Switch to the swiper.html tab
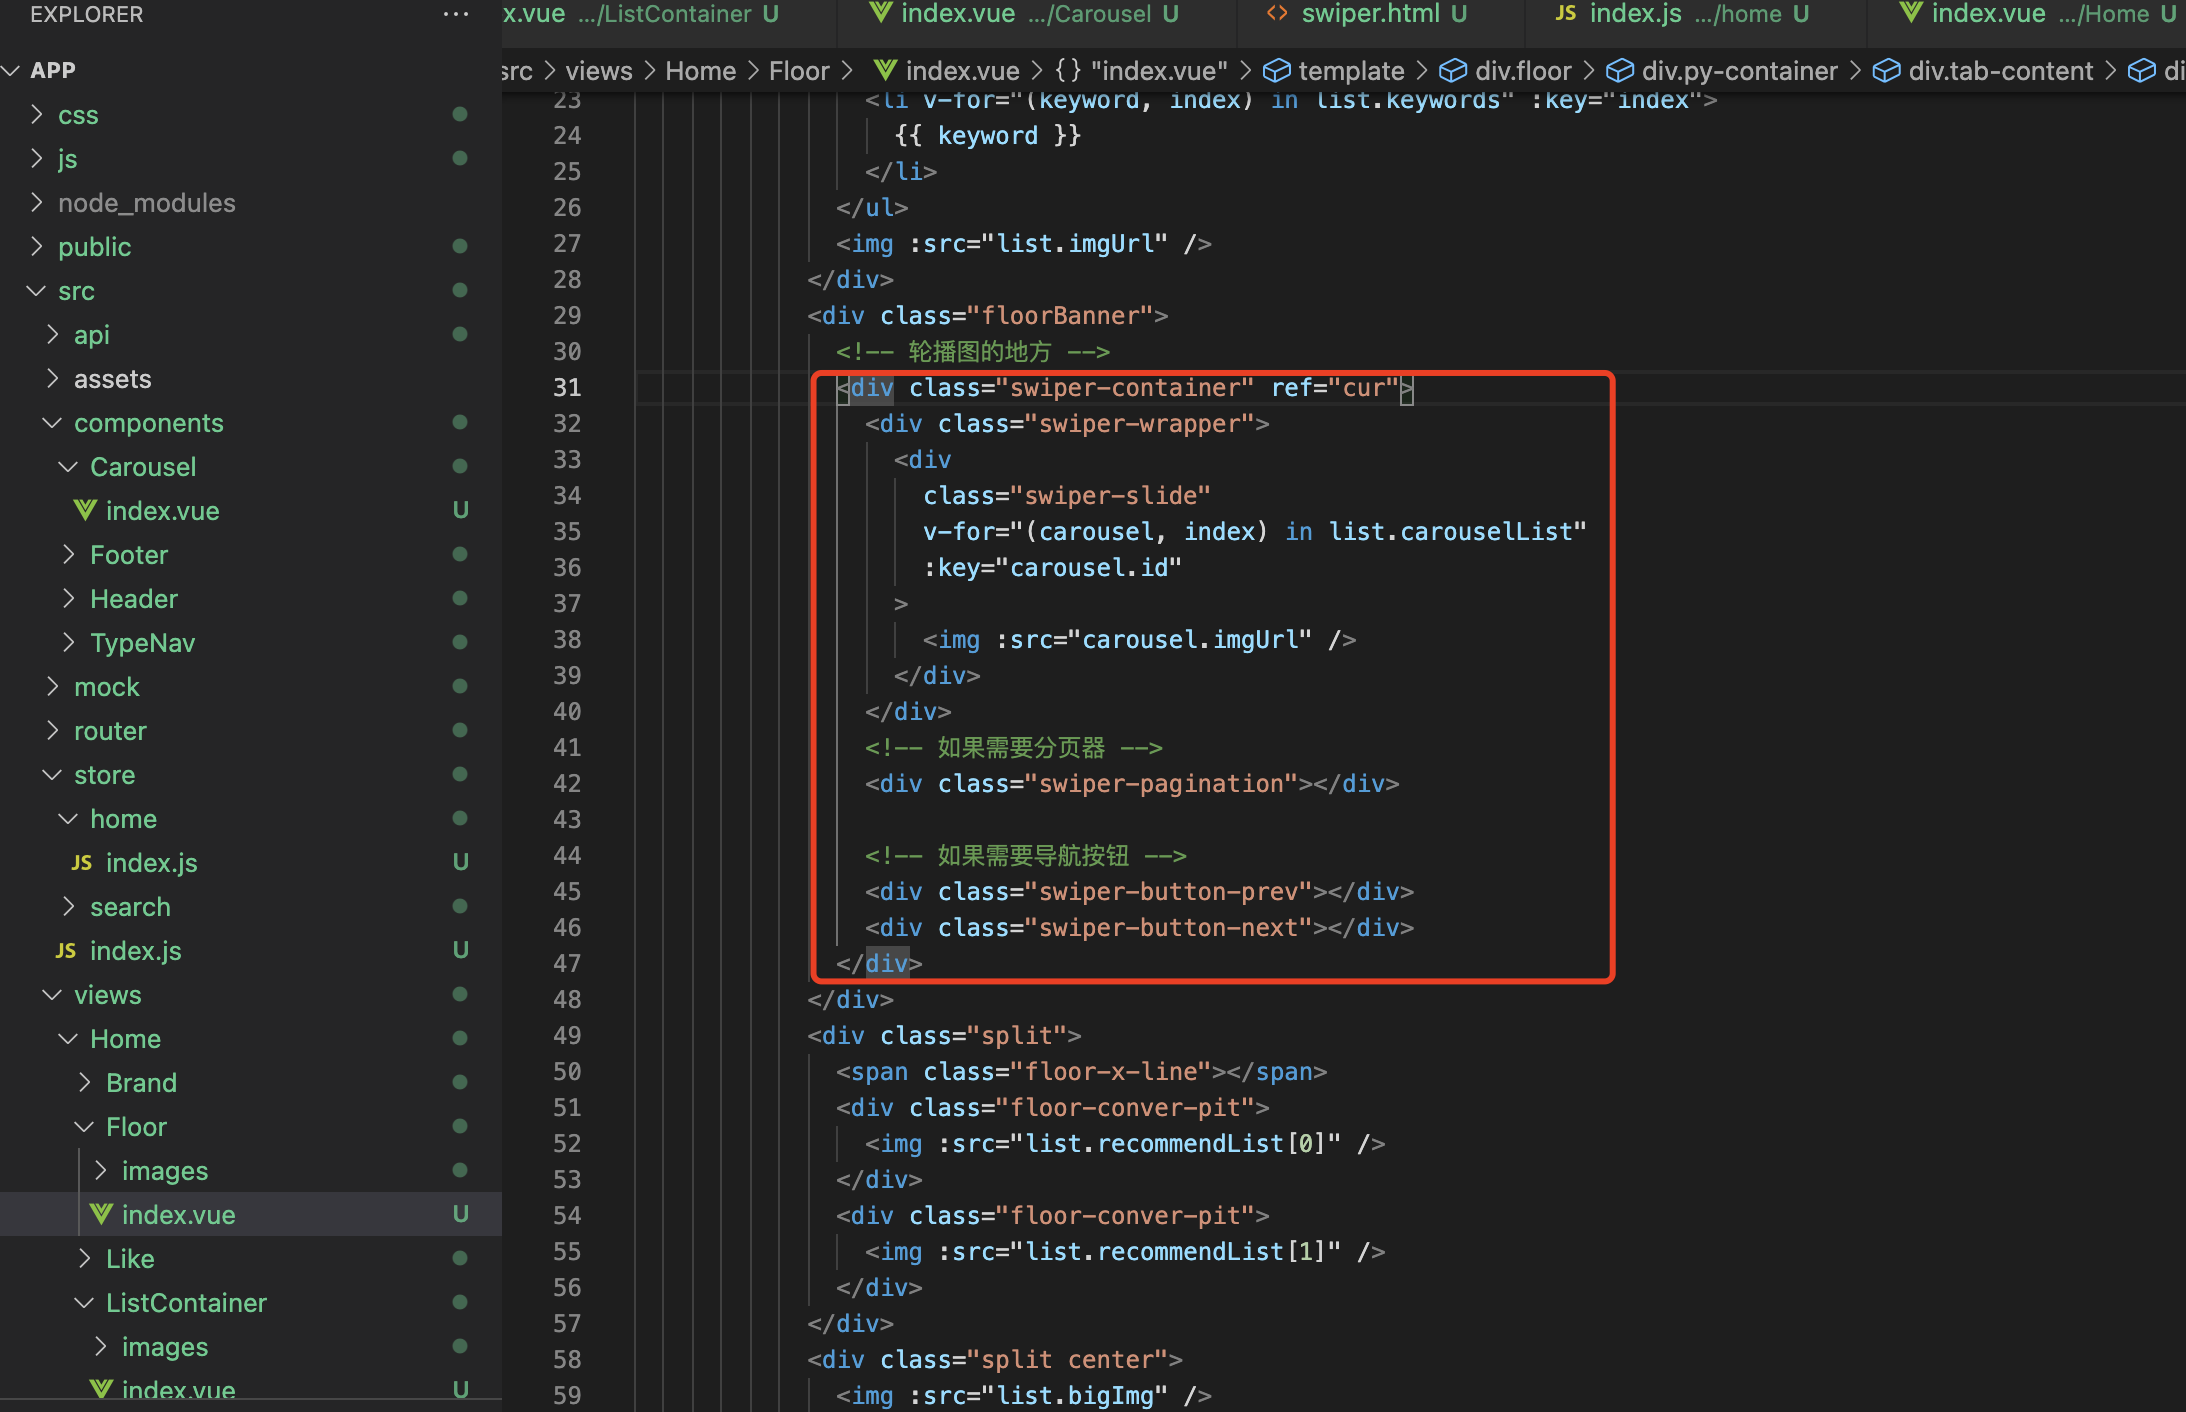This screenshot has width=2186, height=1412. 1369,14
